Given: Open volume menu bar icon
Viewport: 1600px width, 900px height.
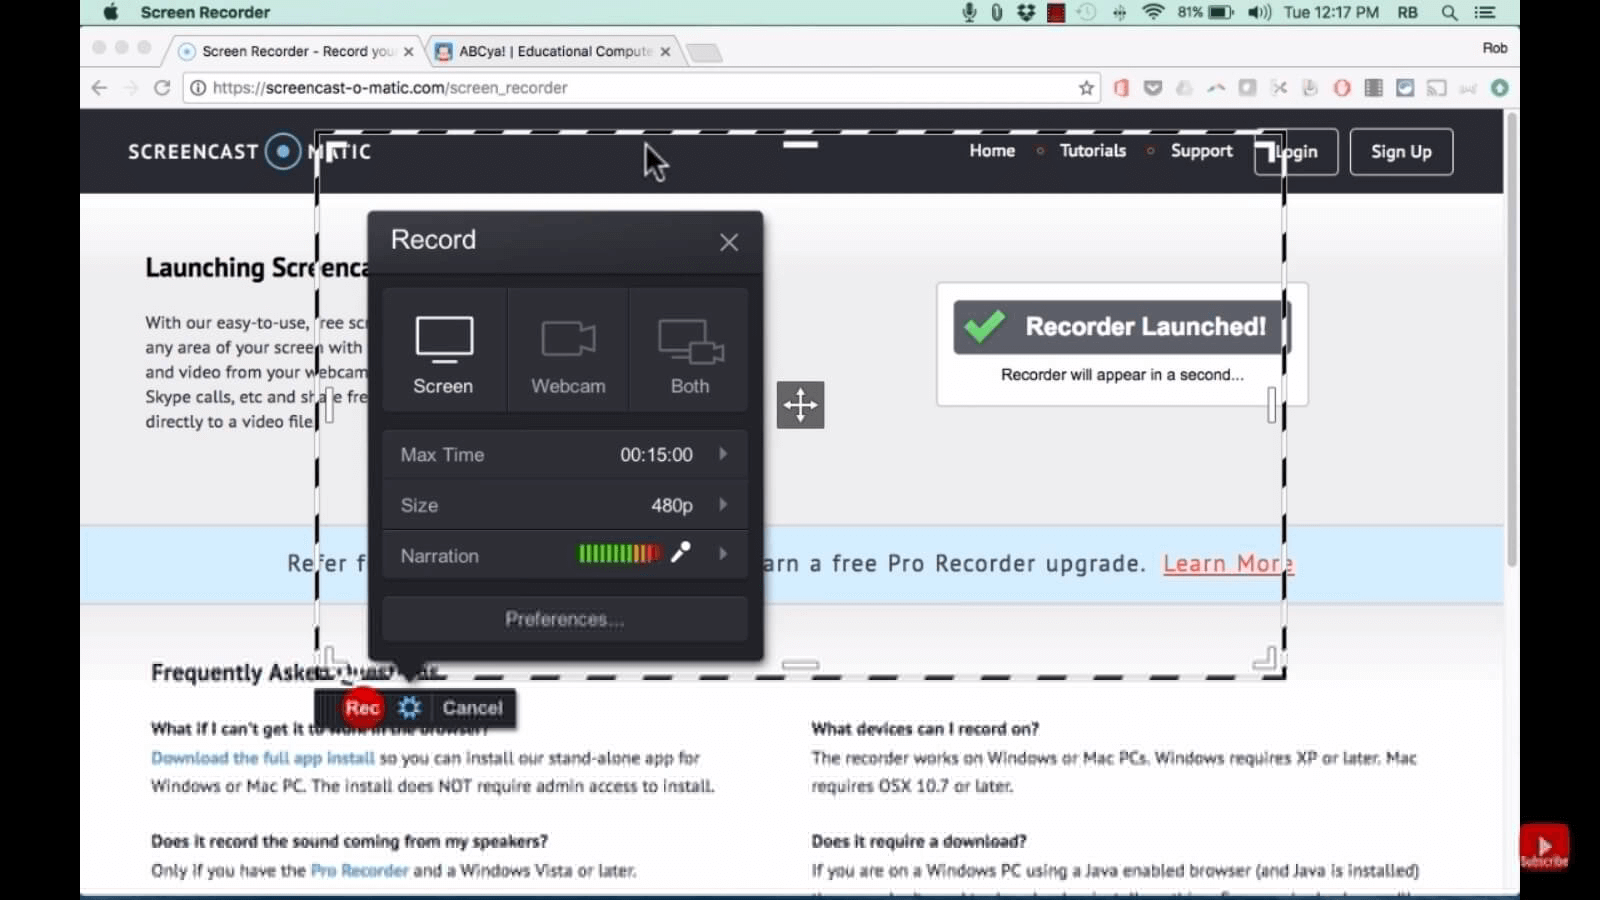Looking at the screenshot, I should (x=1259, y=12).
